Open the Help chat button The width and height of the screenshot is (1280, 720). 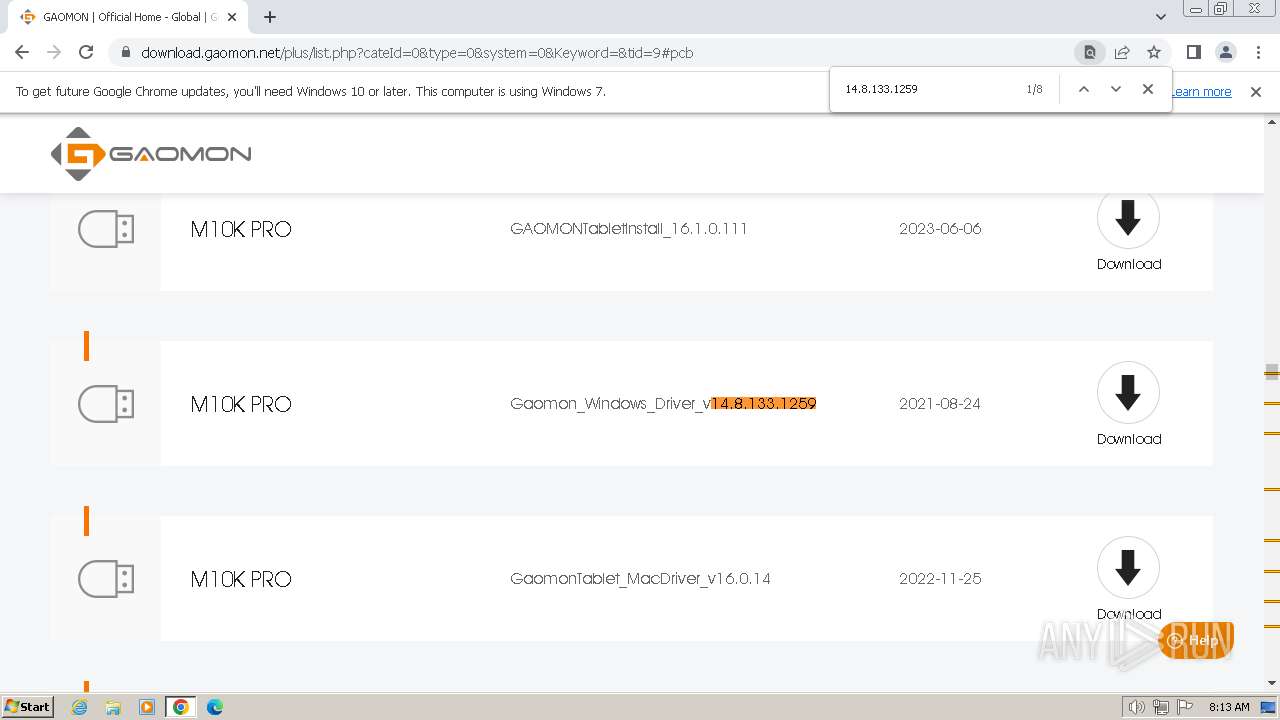tap(1196, 640)
